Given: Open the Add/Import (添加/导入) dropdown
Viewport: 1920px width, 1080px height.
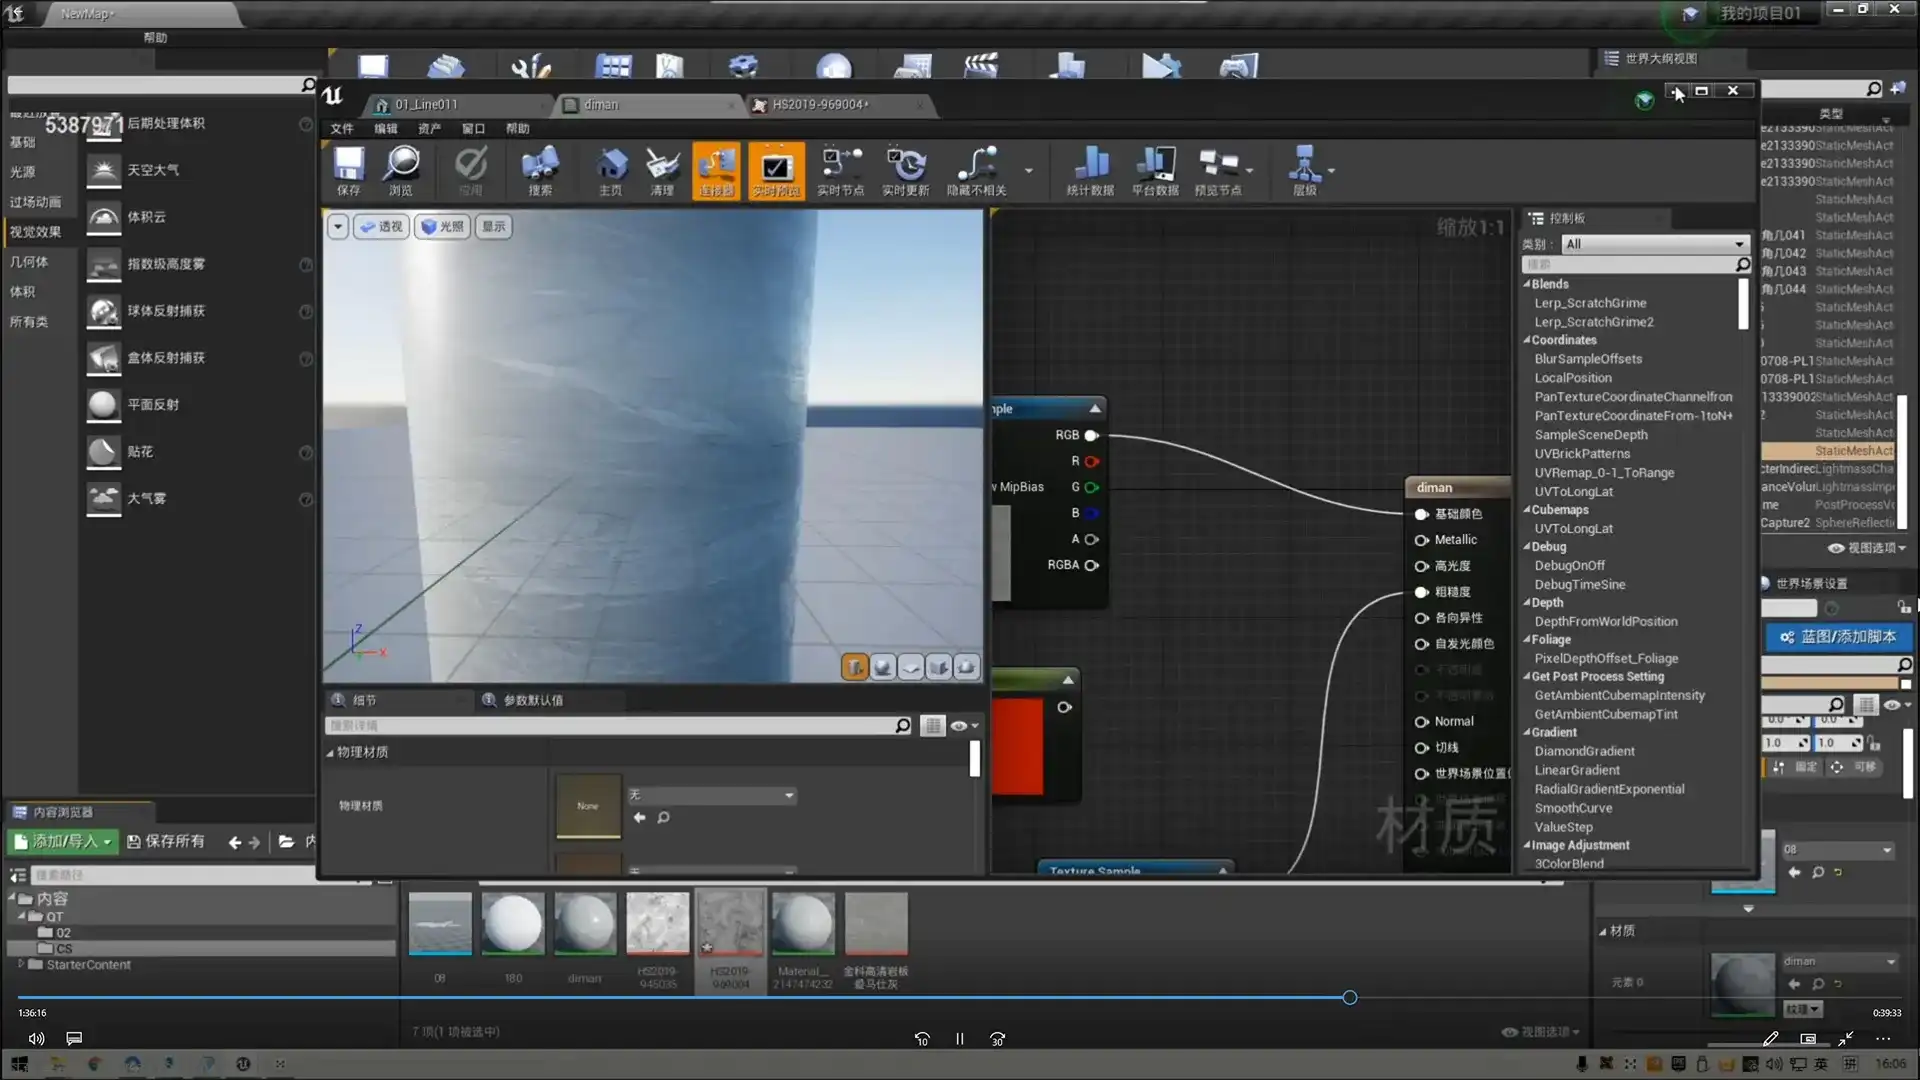Looking at the screenshot, I should [x=63, y=842].
